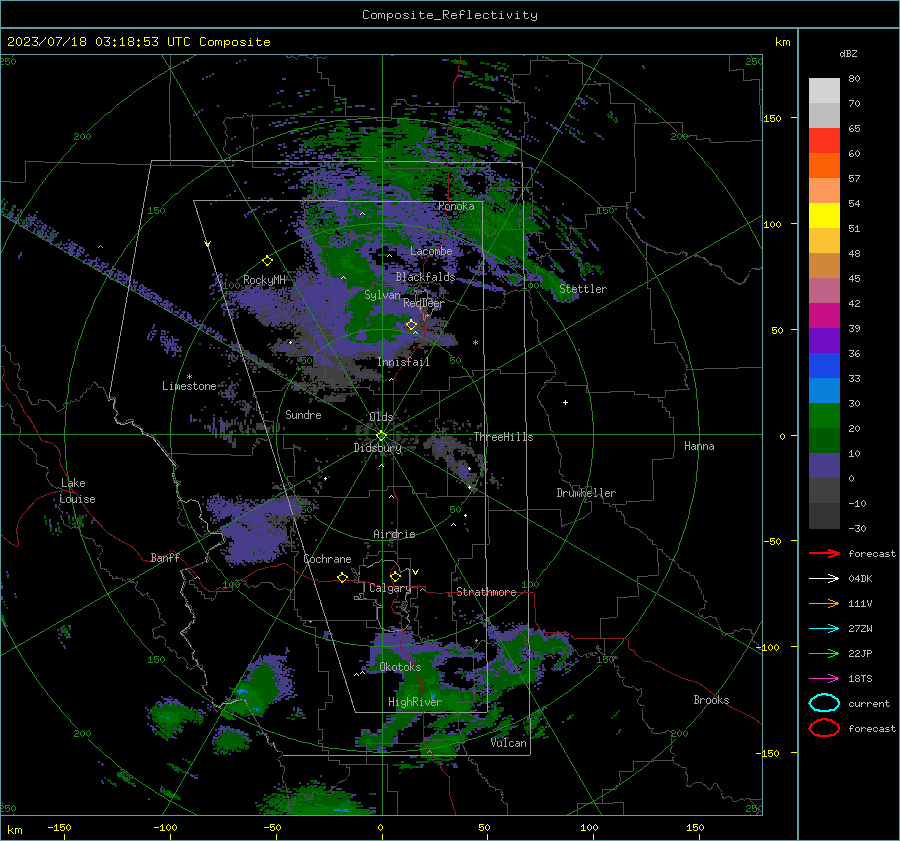Click the Lake Louise label
Viewport: 900px width, 841px height.
(77, 491)
